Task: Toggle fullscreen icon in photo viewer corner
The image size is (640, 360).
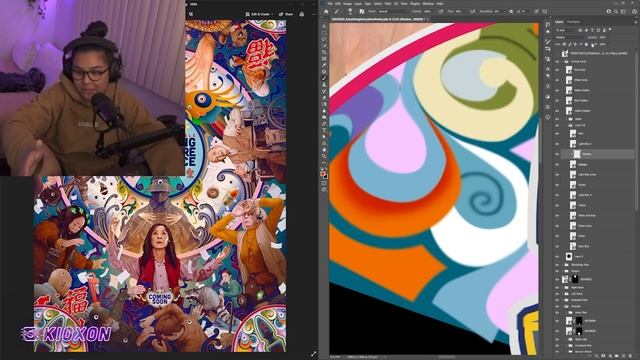Action: 313,354
